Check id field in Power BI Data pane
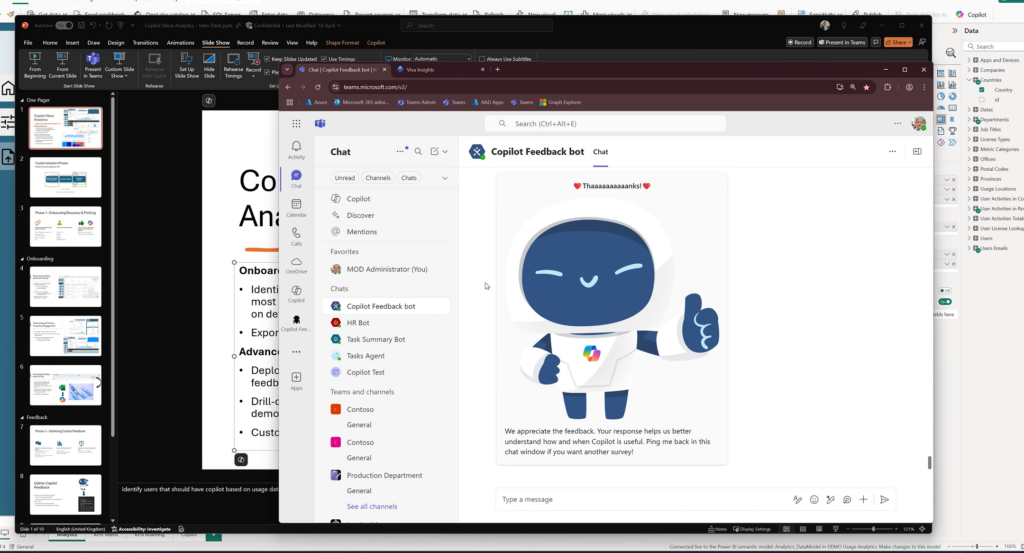The image size is (1024, 553). (x=982, y=100)
